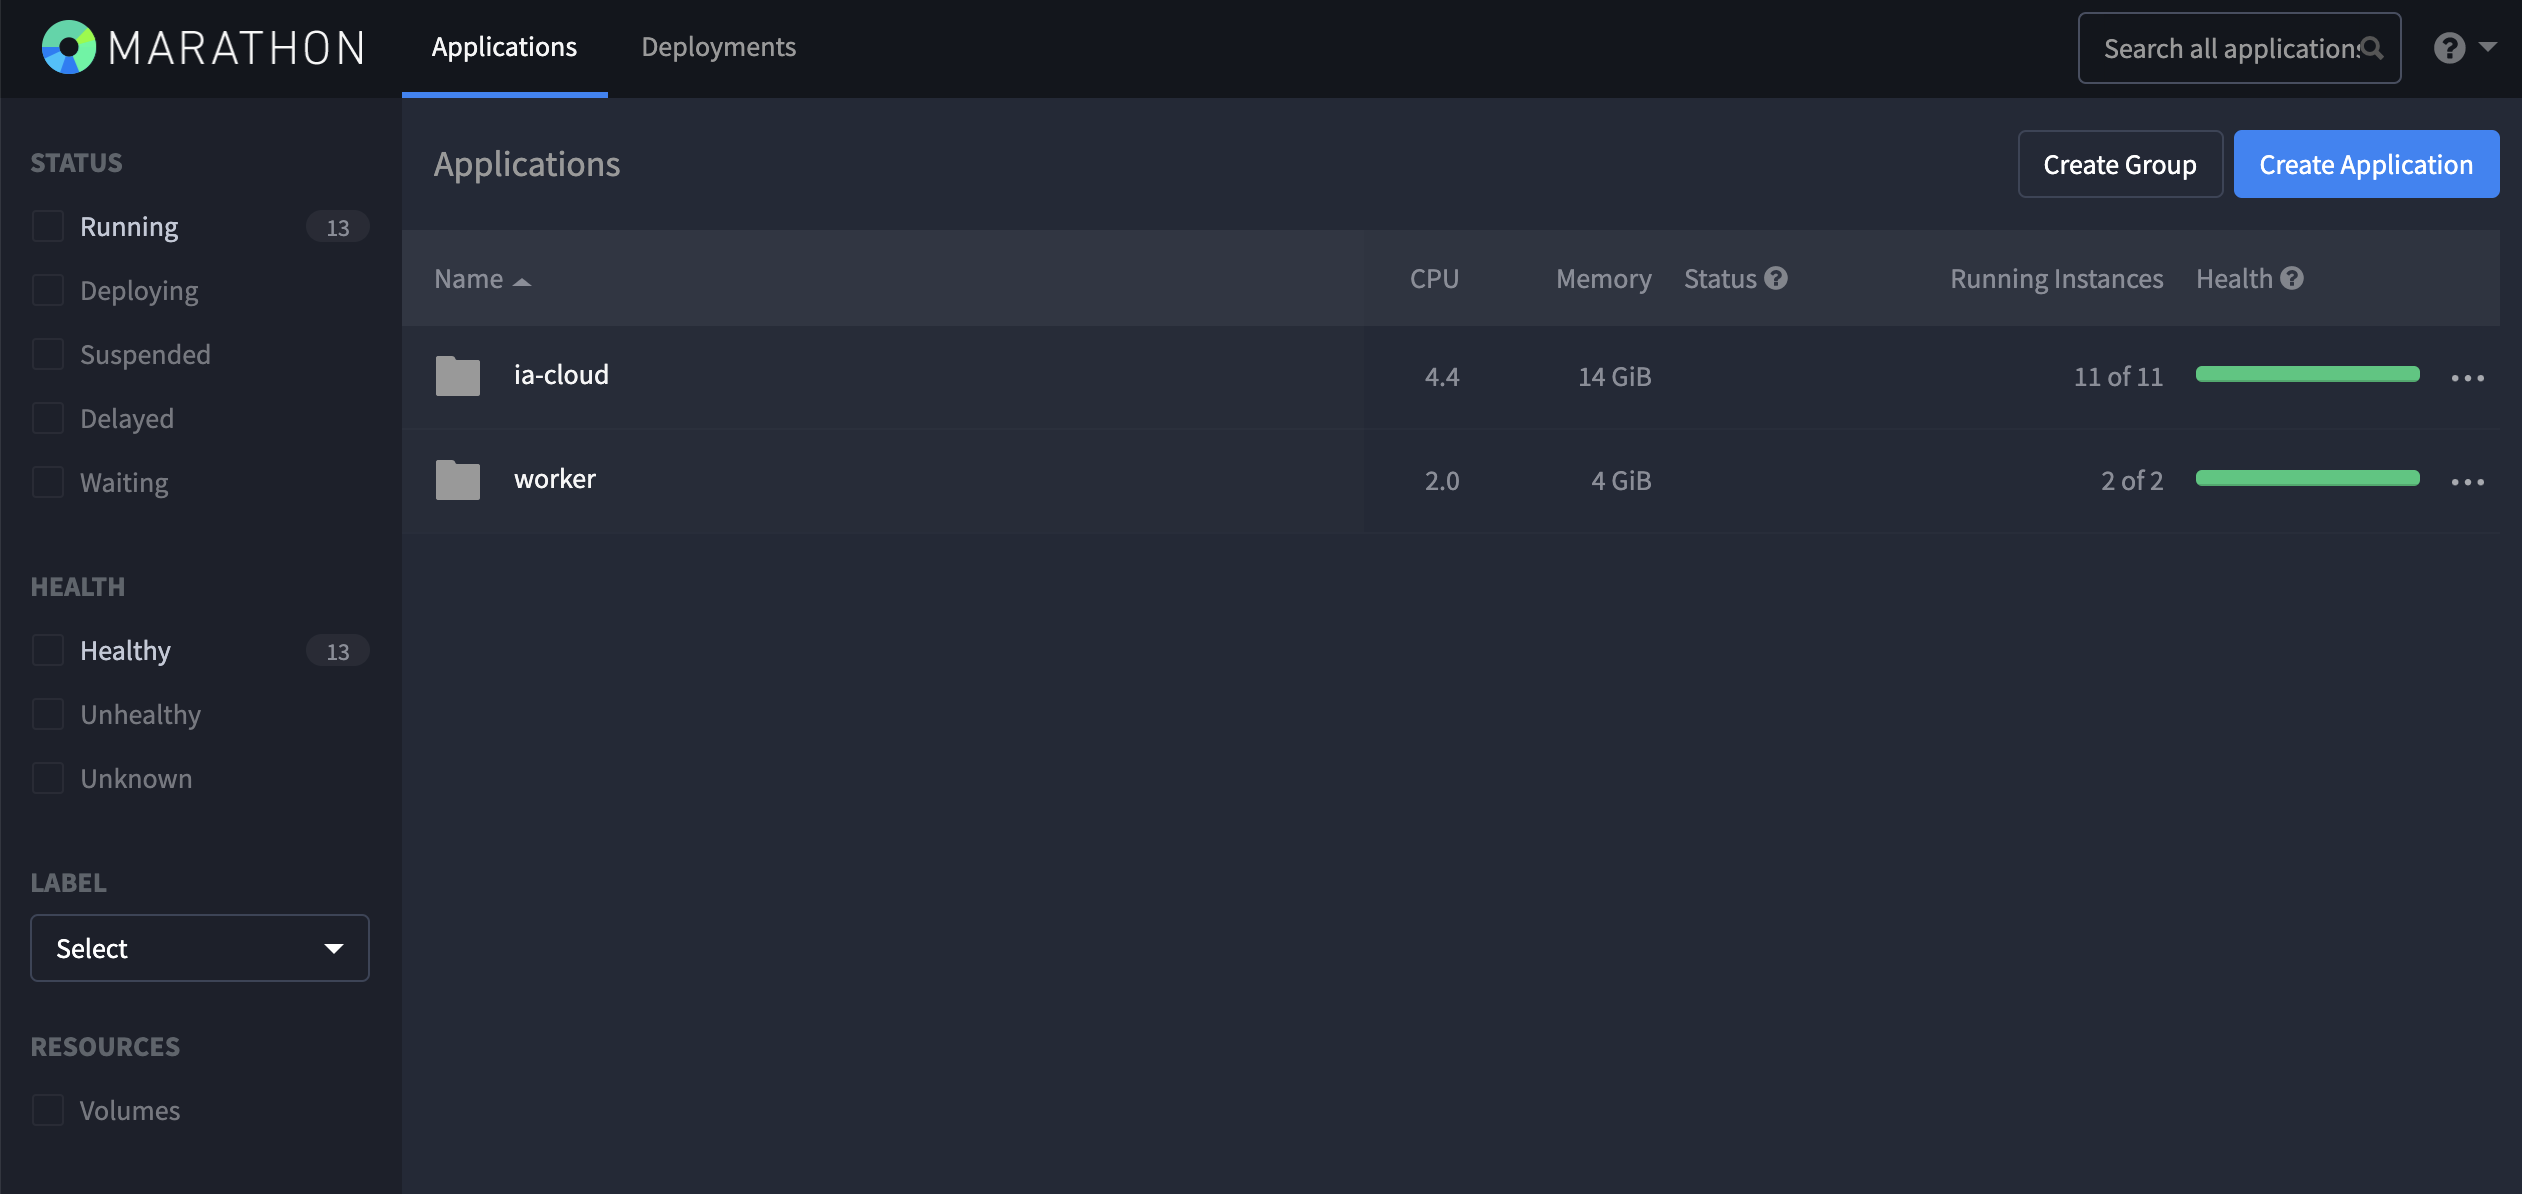2522x1194 pixels.
Task: Check the Waiting status filter
Action: pos(48,482)
